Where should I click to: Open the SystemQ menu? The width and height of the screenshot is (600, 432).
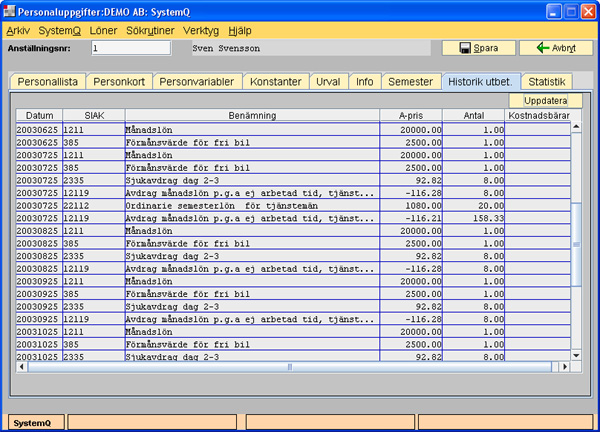pos(59,31)
